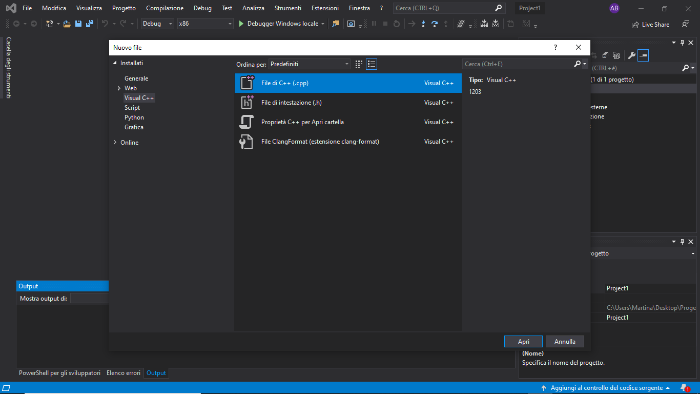Click the help question mark in dialog
The width and height of the screenshot is (700, 394).
point(555,47)
